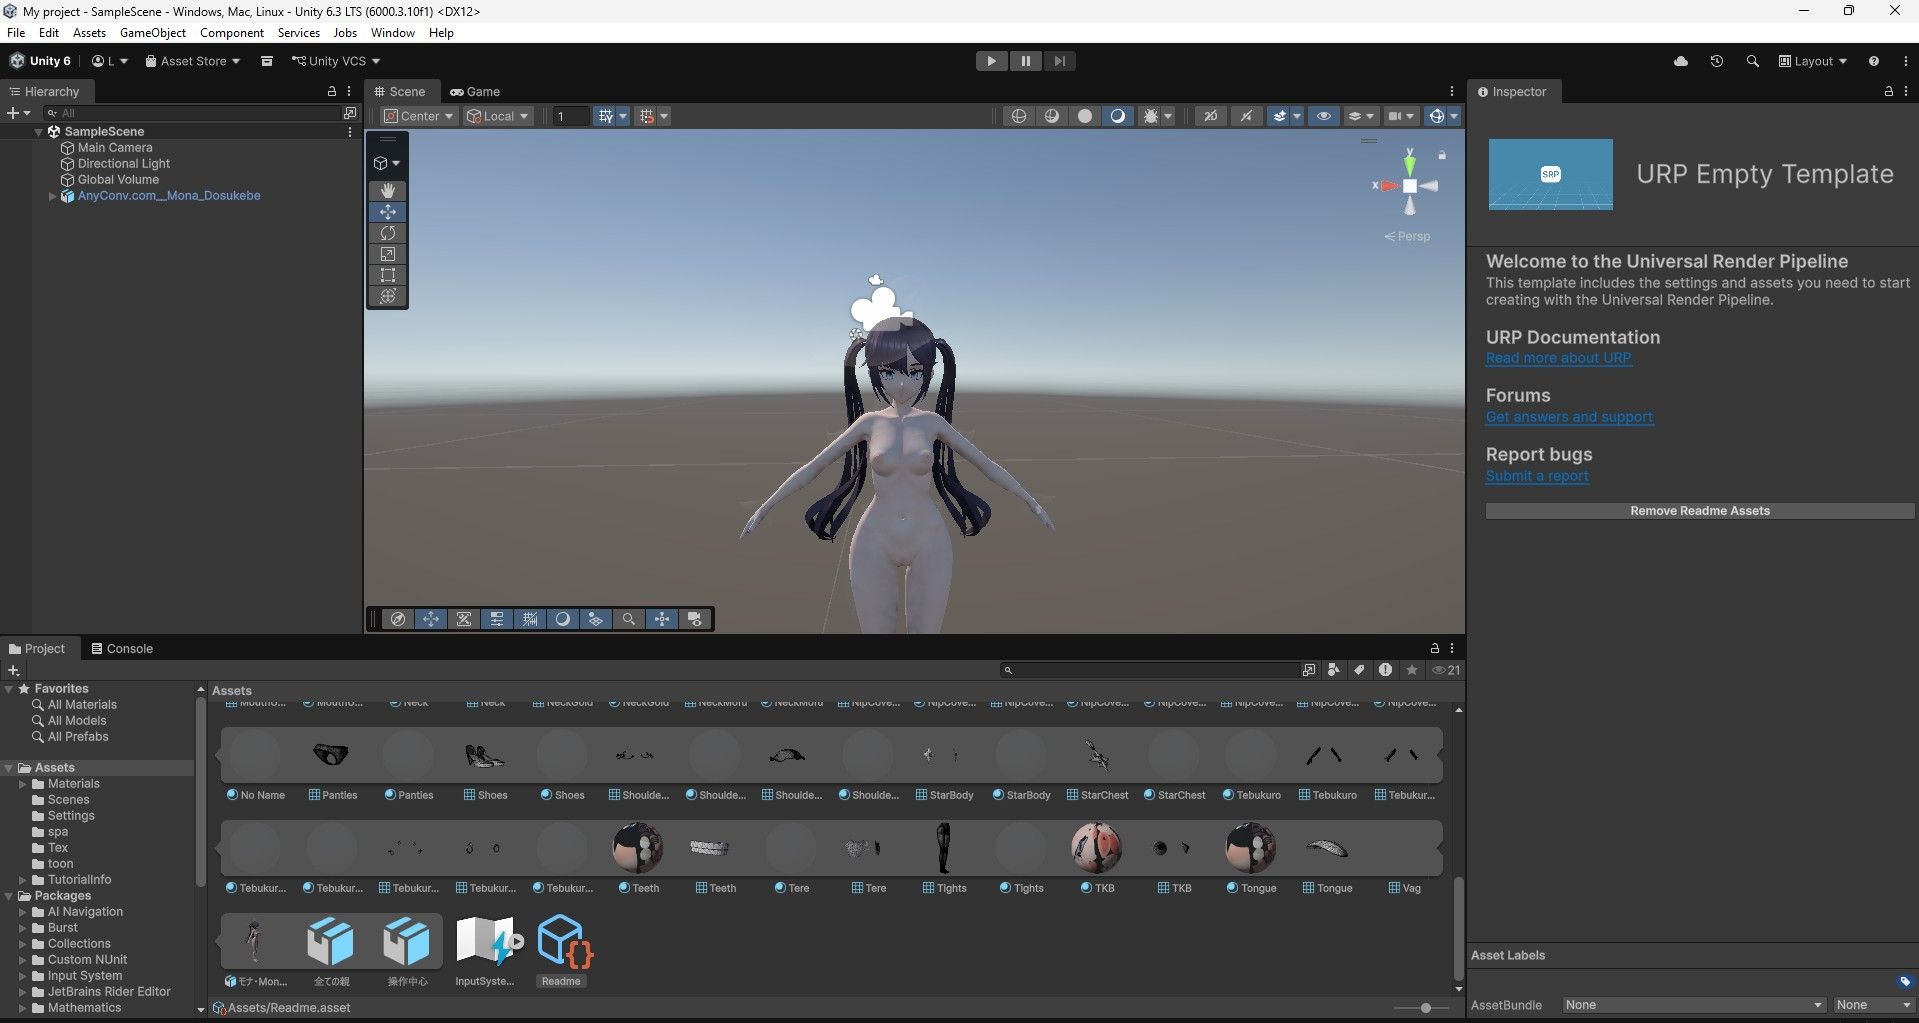1919x1023 pixels.
Task: Open the Search magnifier in top toolbar
Action: [1752, 61]
